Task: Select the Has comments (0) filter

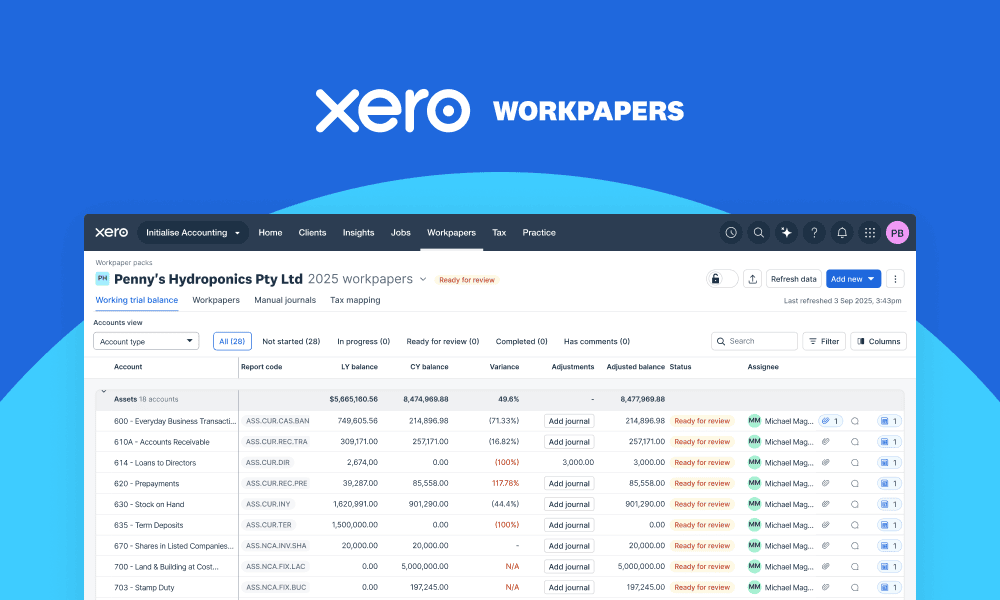Action: pyautogui.click(x=596, y=341)
